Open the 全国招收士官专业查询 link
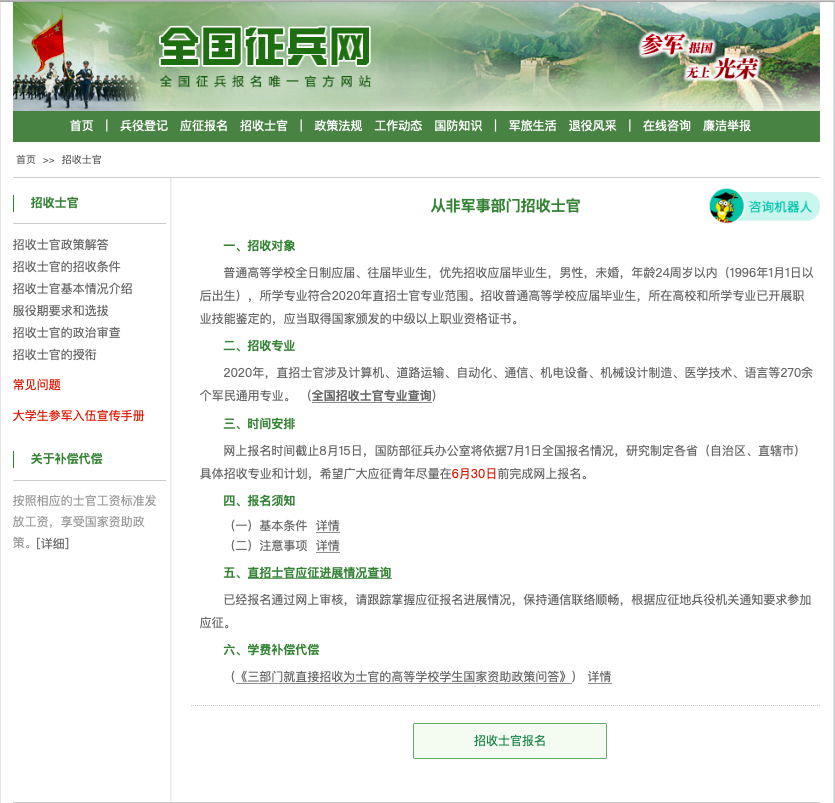Screen dimensions: 835x803 coord(372,396)
